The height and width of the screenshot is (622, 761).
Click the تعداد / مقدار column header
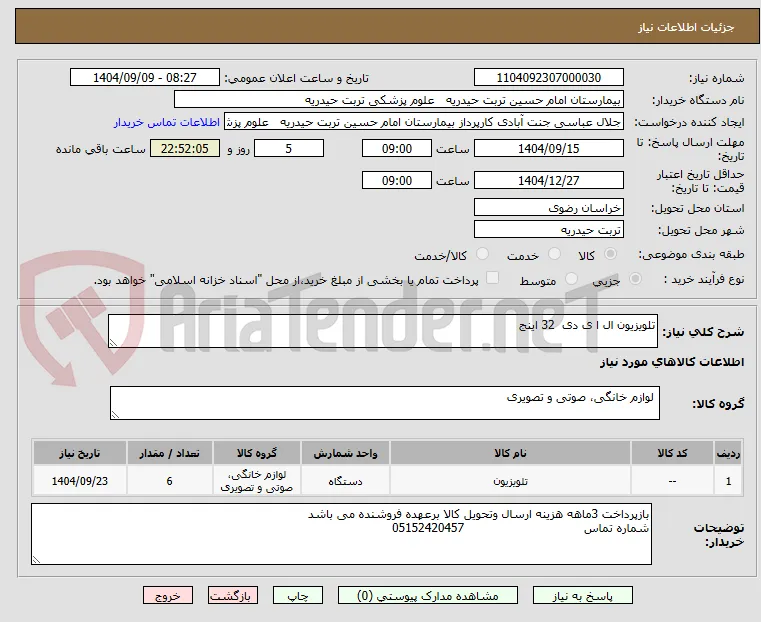[x=169, y=453]
